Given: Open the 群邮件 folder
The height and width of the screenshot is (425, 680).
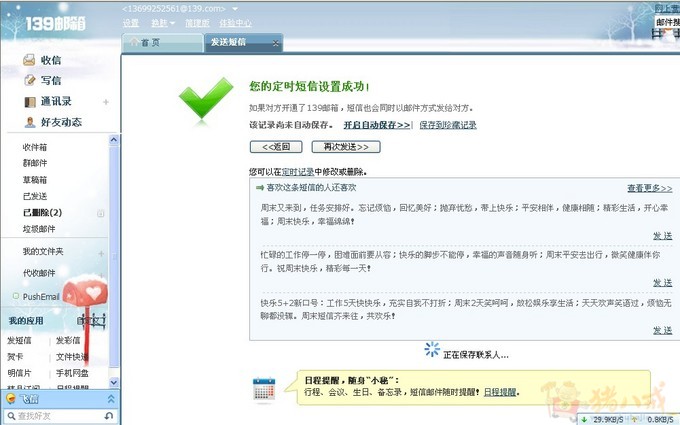Looking at the screenshot, I should click(x=35, y=163).
